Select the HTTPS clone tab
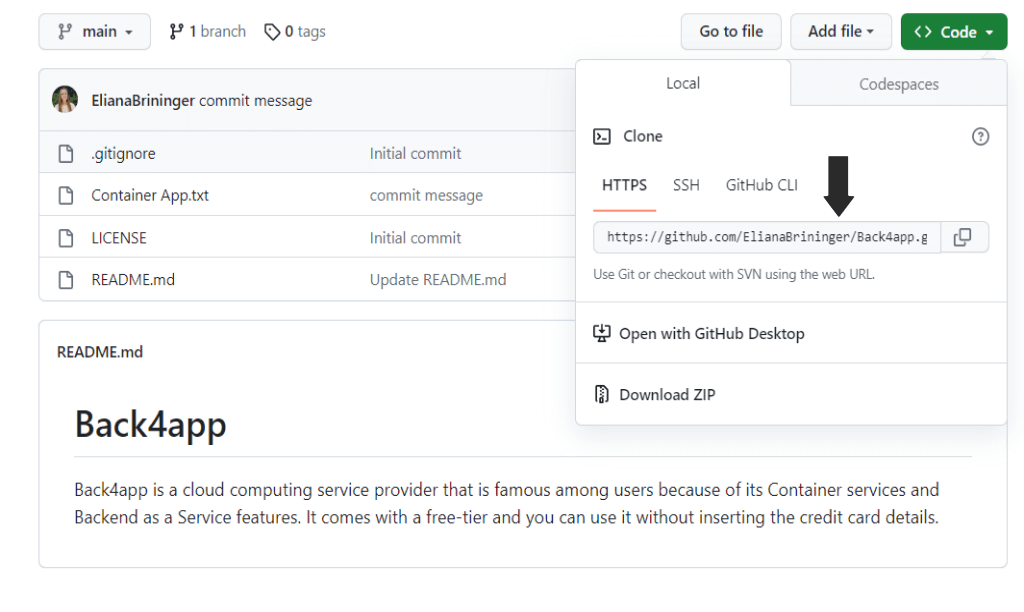Screen dimensions: 1024x612 click(x=624, y=185)
